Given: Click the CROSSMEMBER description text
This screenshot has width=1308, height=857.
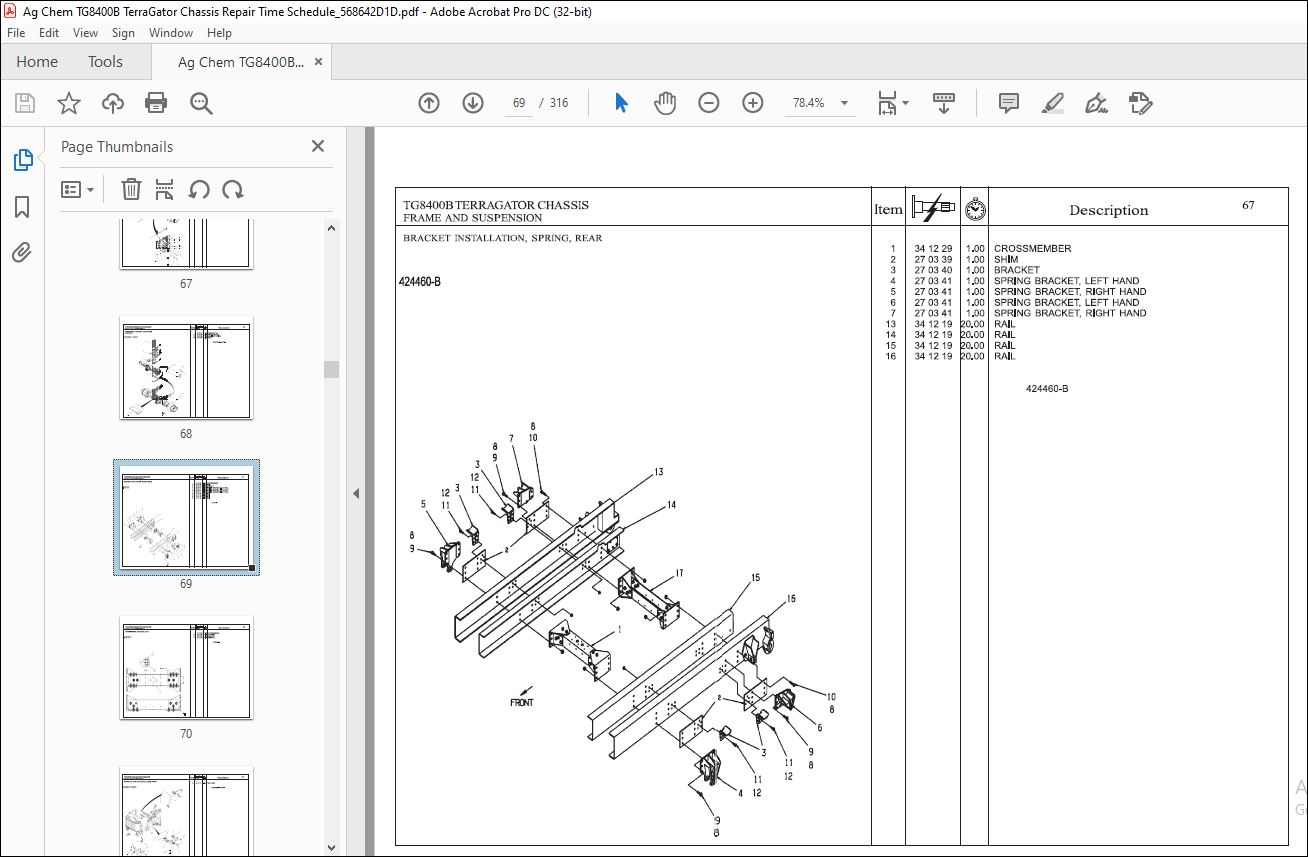Looking at the screenshot, I should tap(1032, 249).
